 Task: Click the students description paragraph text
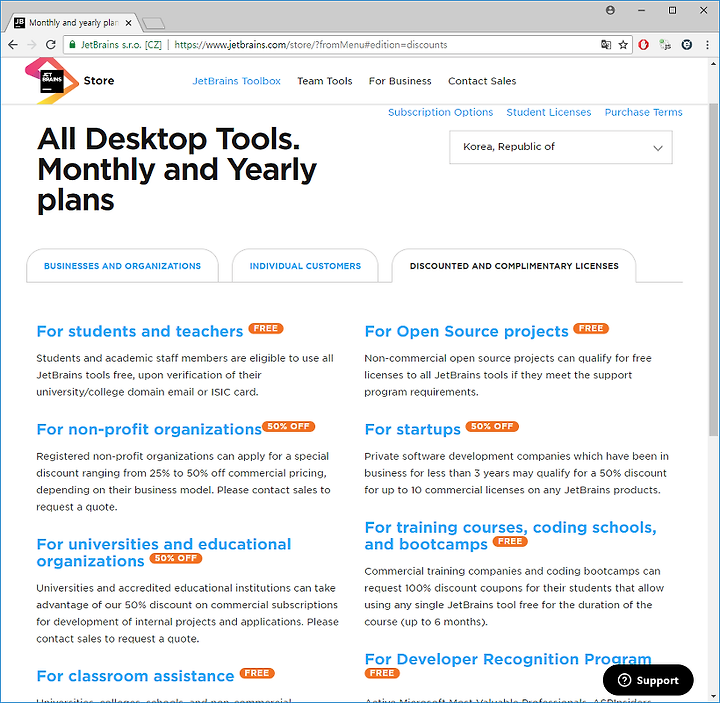pos(185,375)
